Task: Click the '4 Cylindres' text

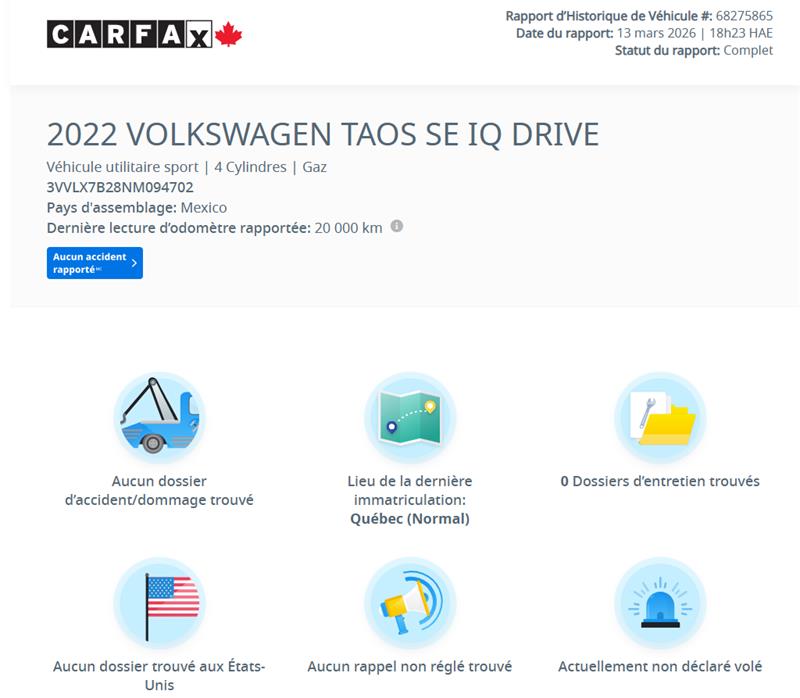Action: tap(251, 167)
